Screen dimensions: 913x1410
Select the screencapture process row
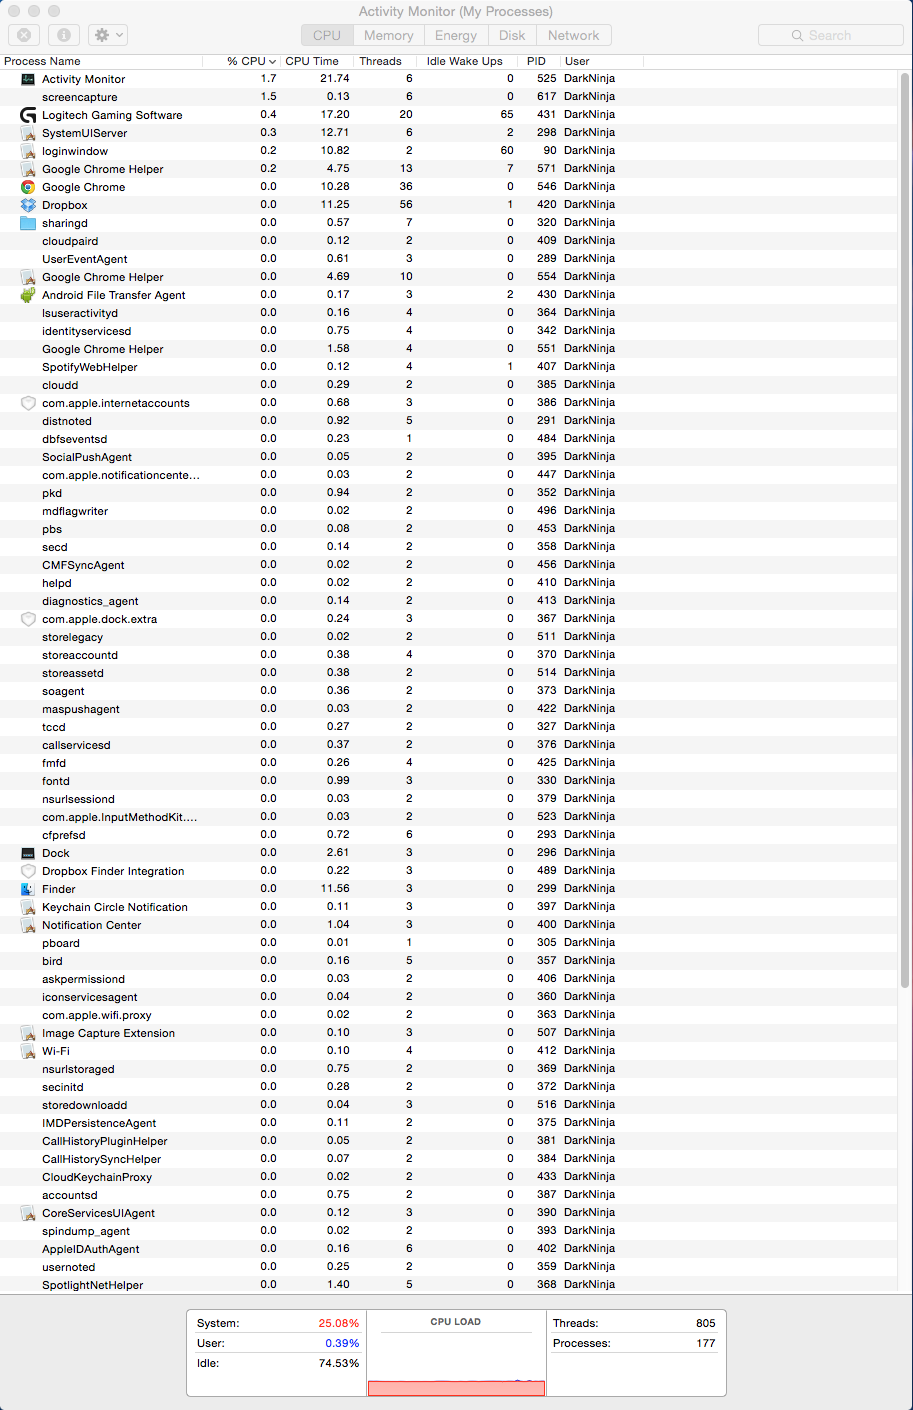coord(450,97)
